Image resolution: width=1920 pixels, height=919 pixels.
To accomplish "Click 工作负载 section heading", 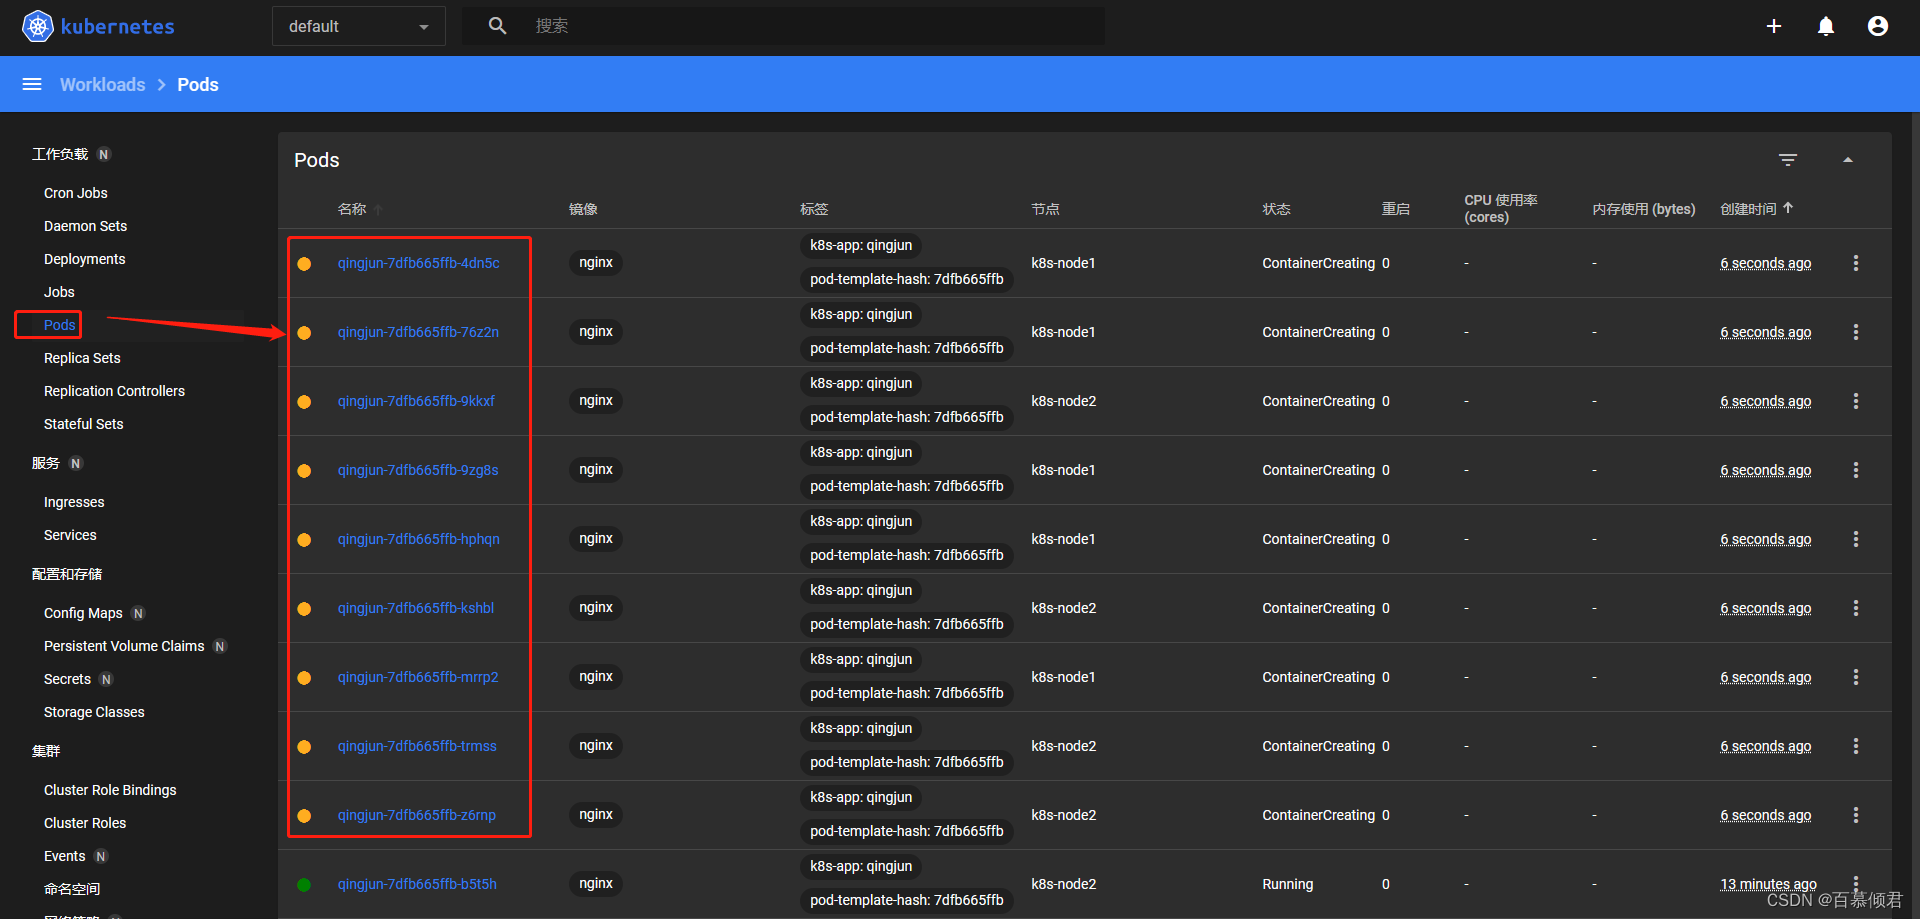I will click(60, 154).
